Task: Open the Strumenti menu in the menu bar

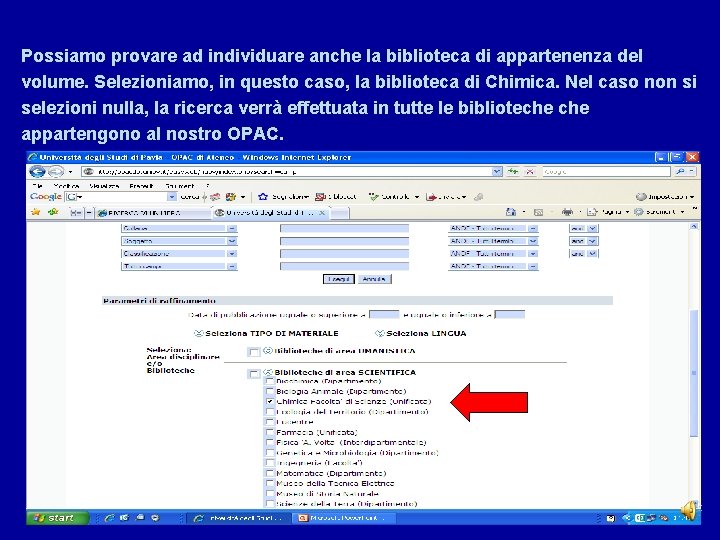Action: pyautogui.click(x=180, y=186)
